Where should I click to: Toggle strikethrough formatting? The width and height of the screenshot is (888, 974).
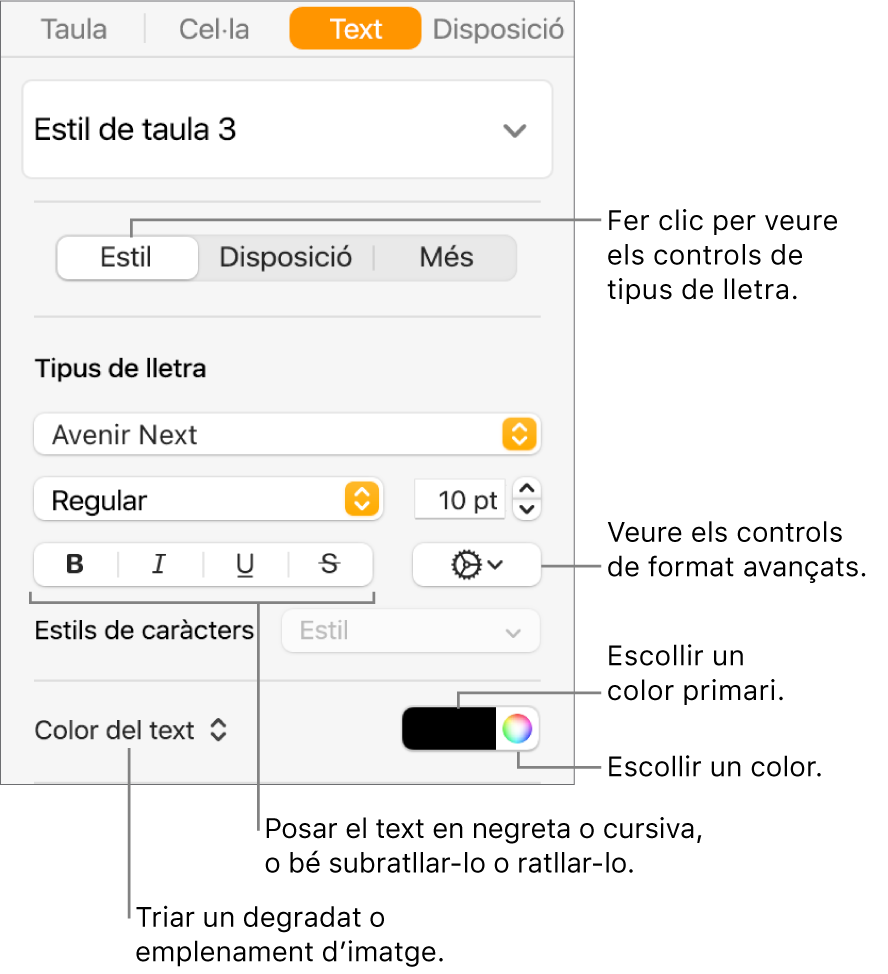point(330,565)
